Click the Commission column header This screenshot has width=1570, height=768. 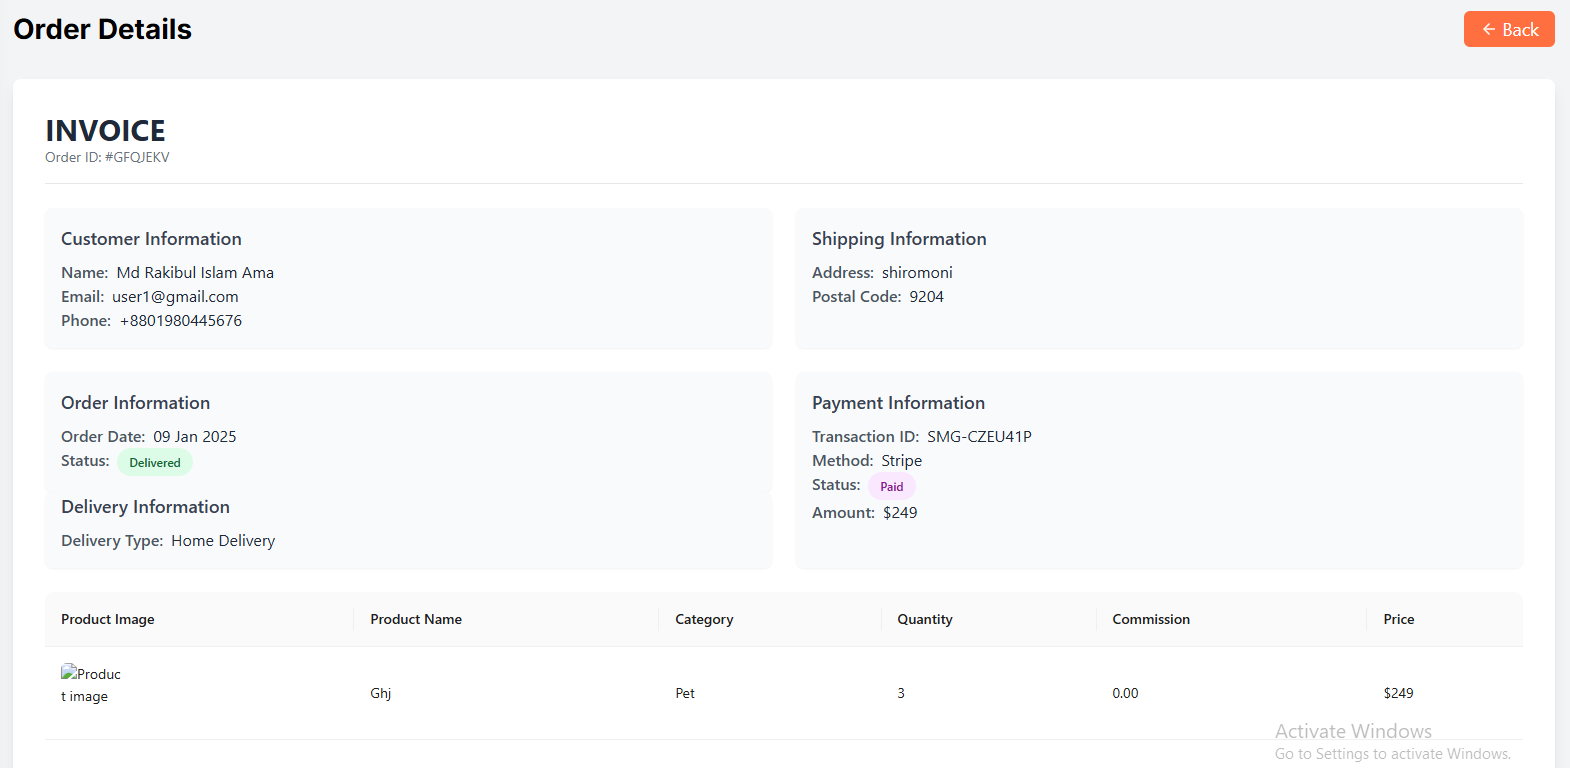(x=1151, y=619)
